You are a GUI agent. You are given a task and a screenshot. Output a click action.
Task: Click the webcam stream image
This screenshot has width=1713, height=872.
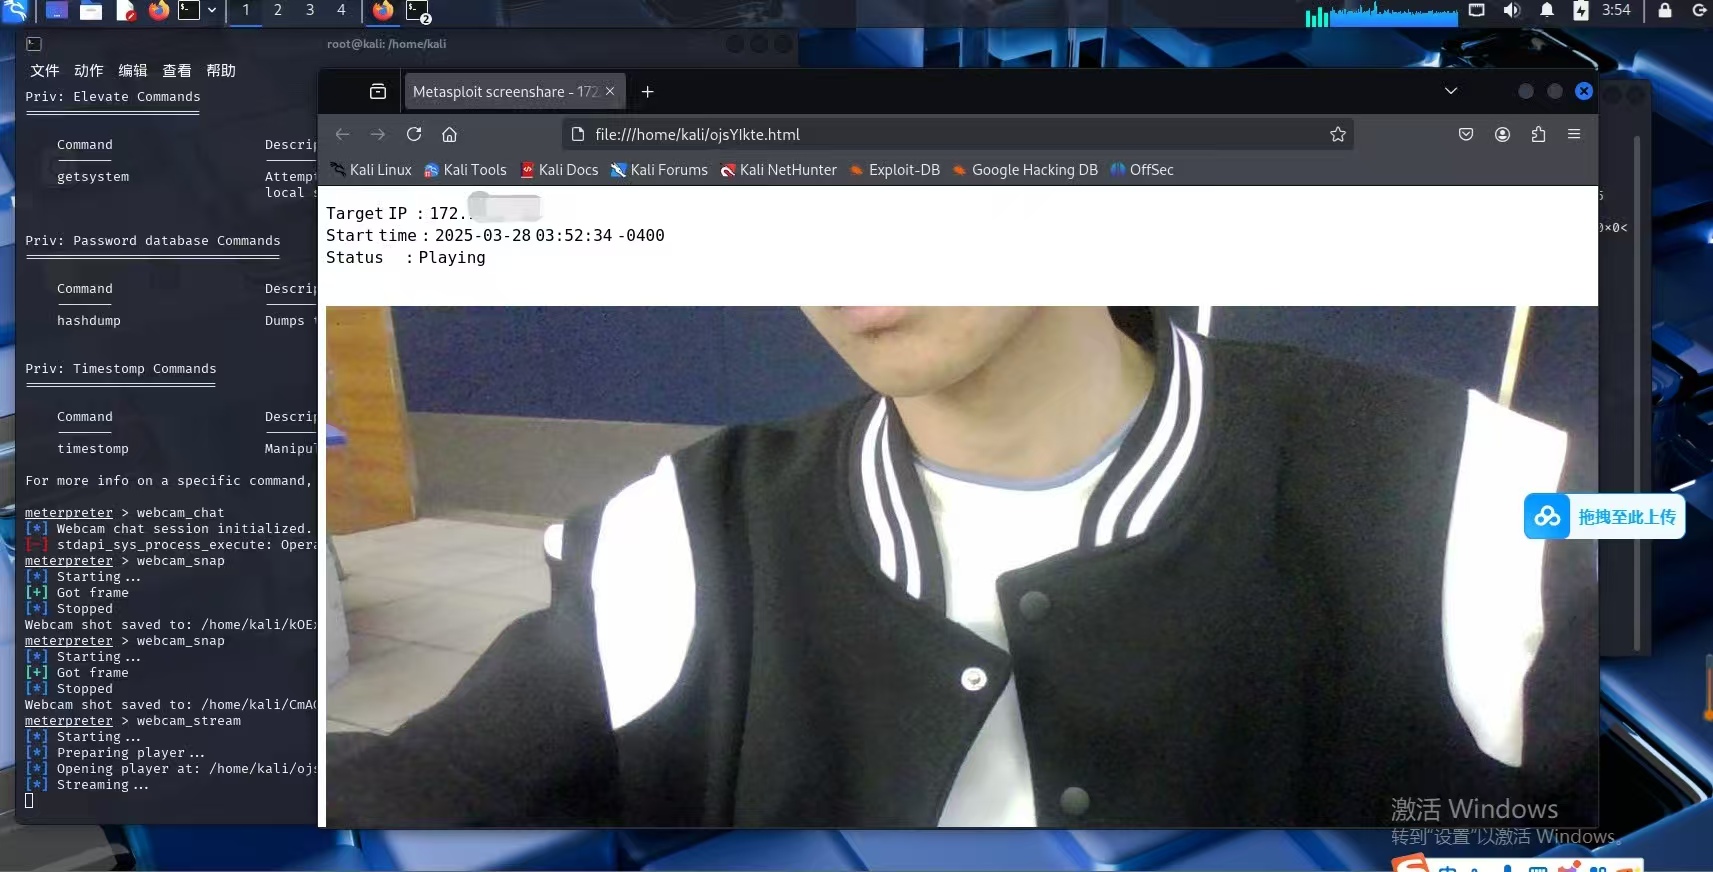click(x=961, y=566)
